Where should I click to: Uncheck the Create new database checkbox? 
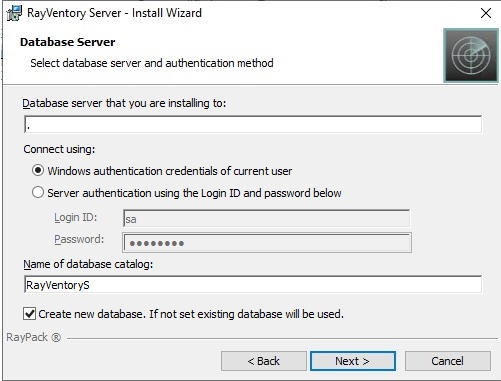point(29,314)
